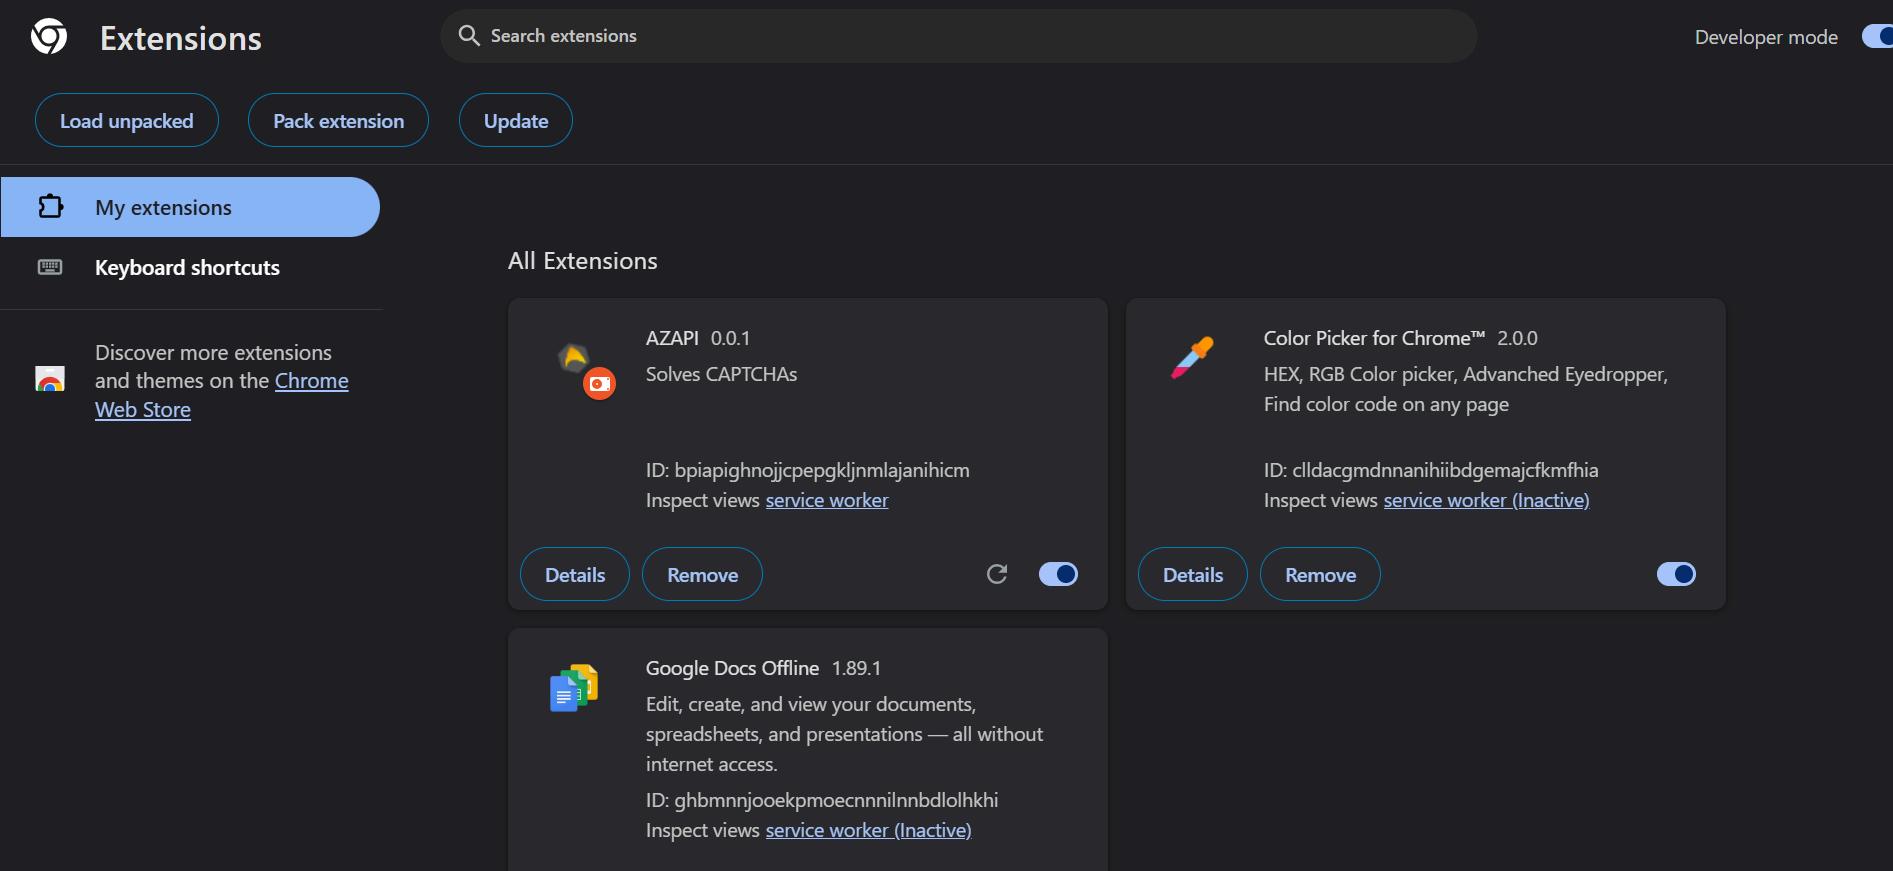Focus the Search extensions field
The height and width of the screenshot is (871, 1893).
coord(960,36)
